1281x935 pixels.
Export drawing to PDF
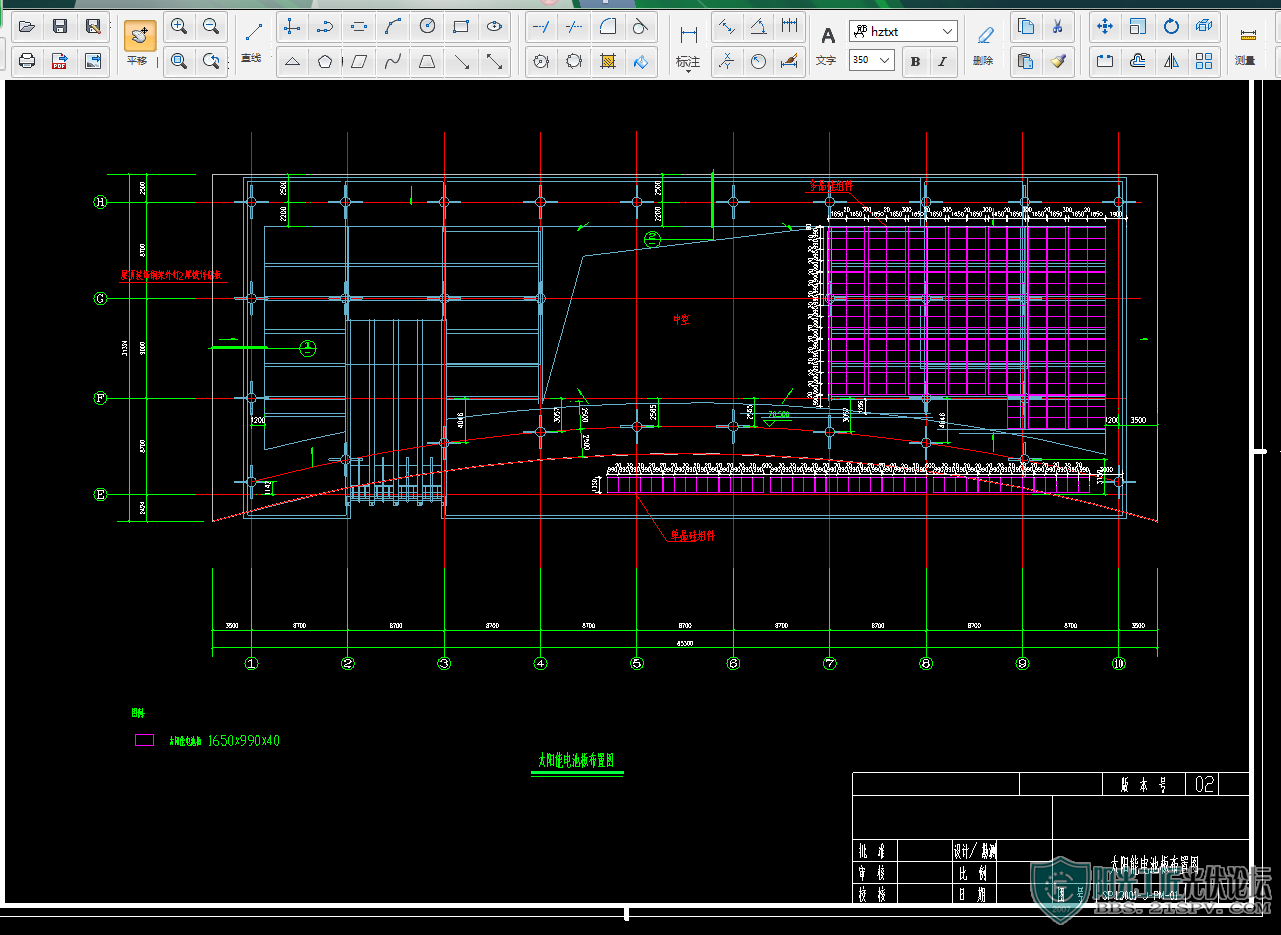click(x=60, y=61)
